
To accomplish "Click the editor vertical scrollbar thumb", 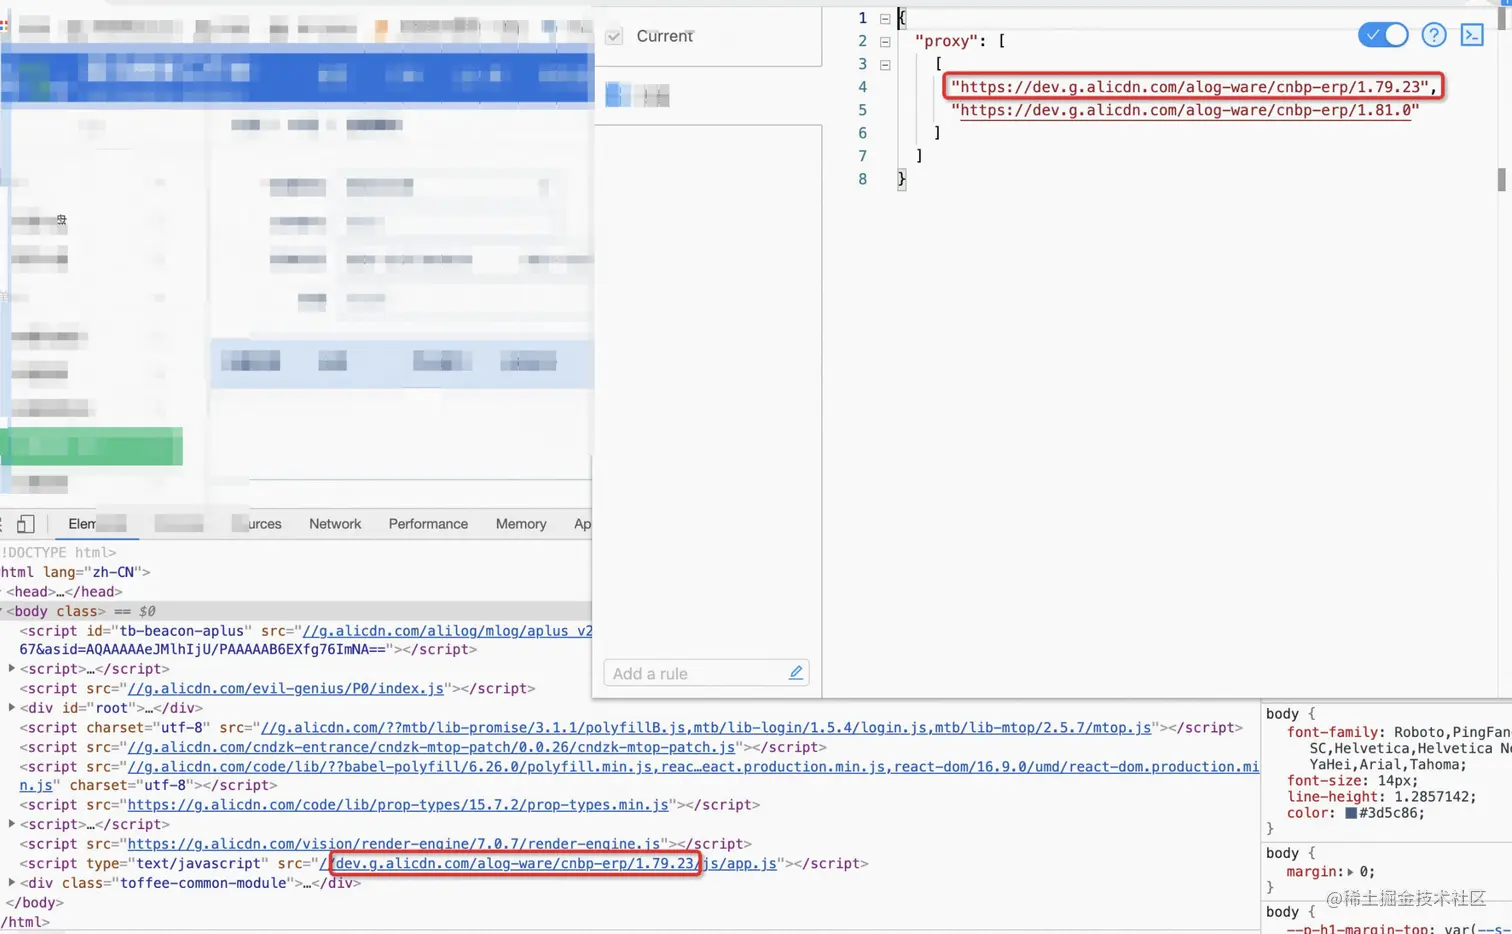I will [1501, 179].
